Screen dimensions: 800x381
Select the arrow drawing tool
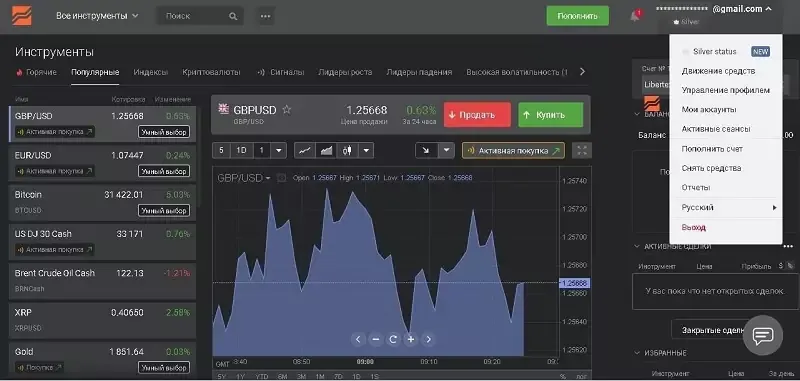(x=426, y=150)
